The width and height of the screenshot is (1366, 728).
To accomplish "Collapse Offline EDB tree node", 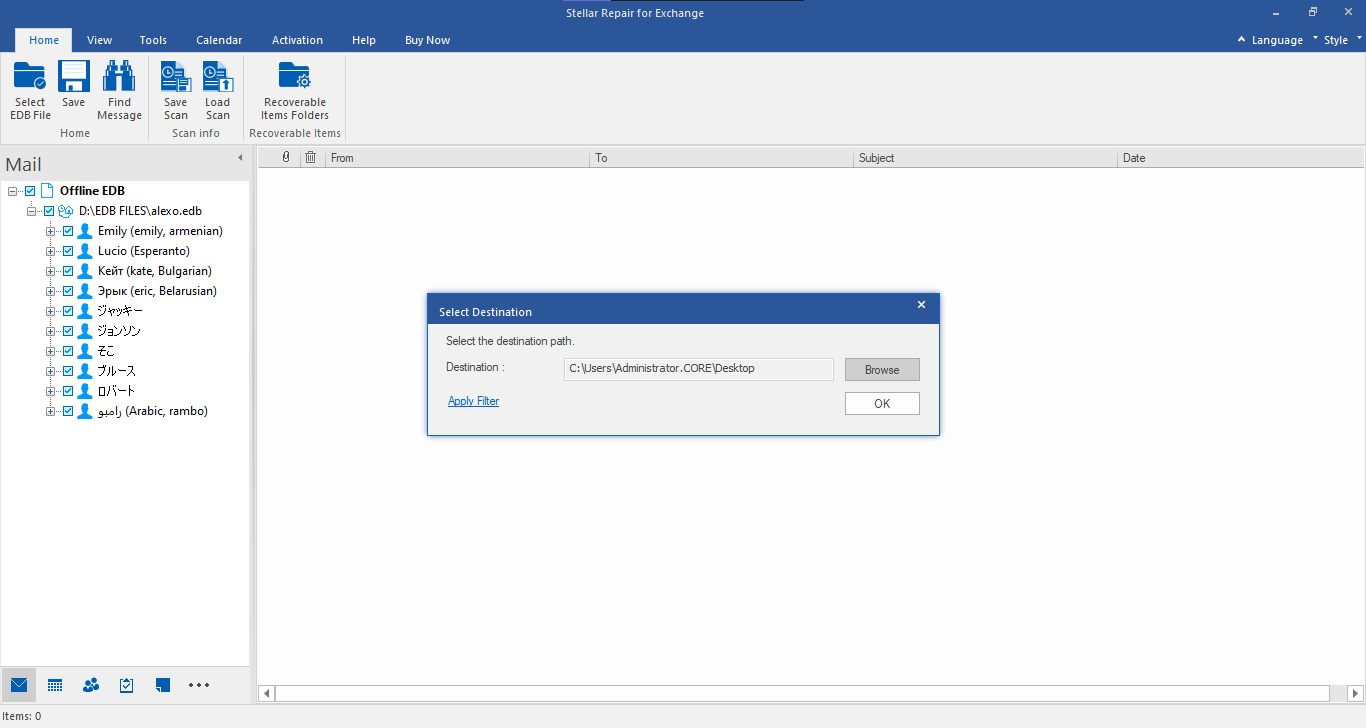I will click(x=12, y=191).
